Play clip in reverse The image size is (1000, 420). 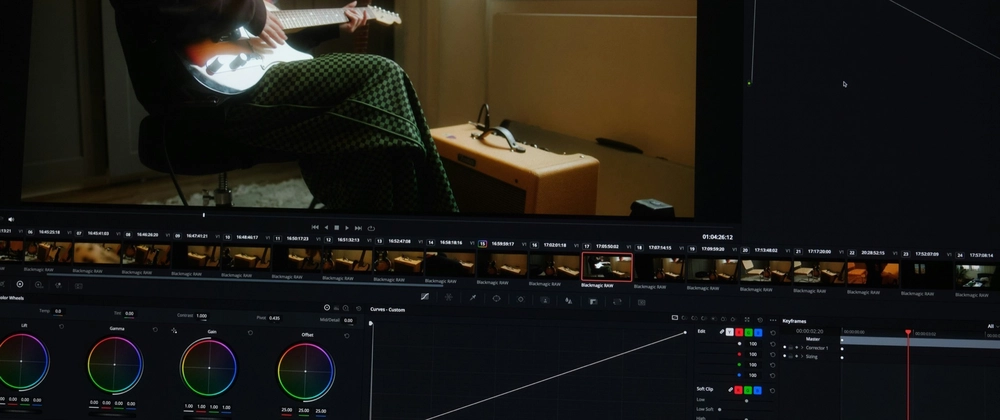pyautogui.click(x=327, y=228)
